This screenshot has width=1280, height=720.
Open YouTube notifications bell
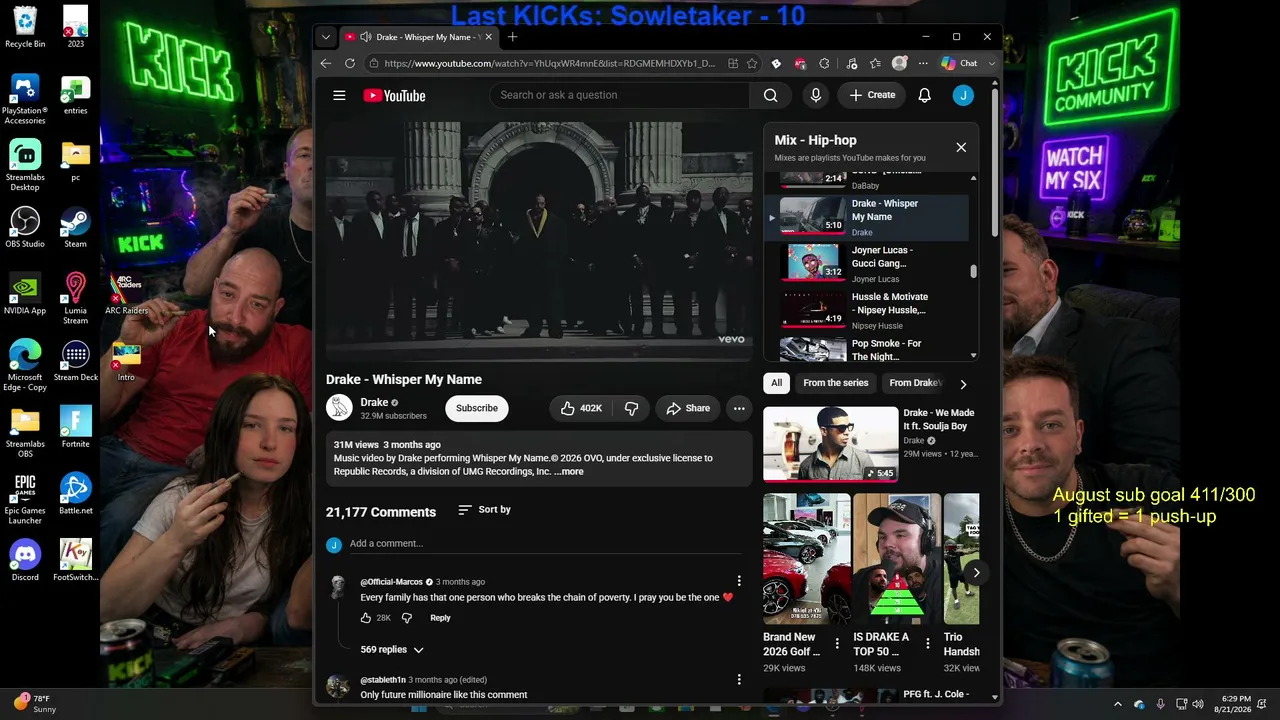click(925, 95)
